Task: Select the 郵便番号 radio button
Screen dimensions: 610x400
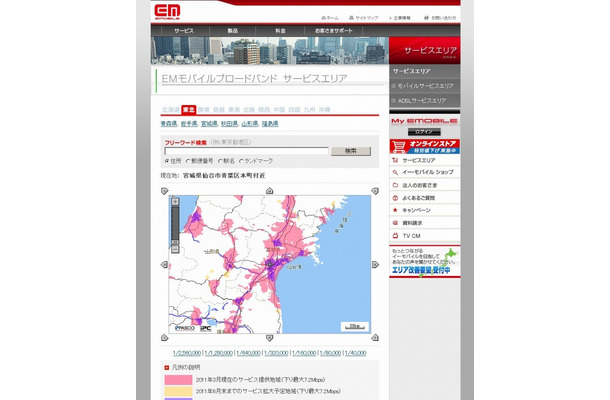Action: point(188,161)
